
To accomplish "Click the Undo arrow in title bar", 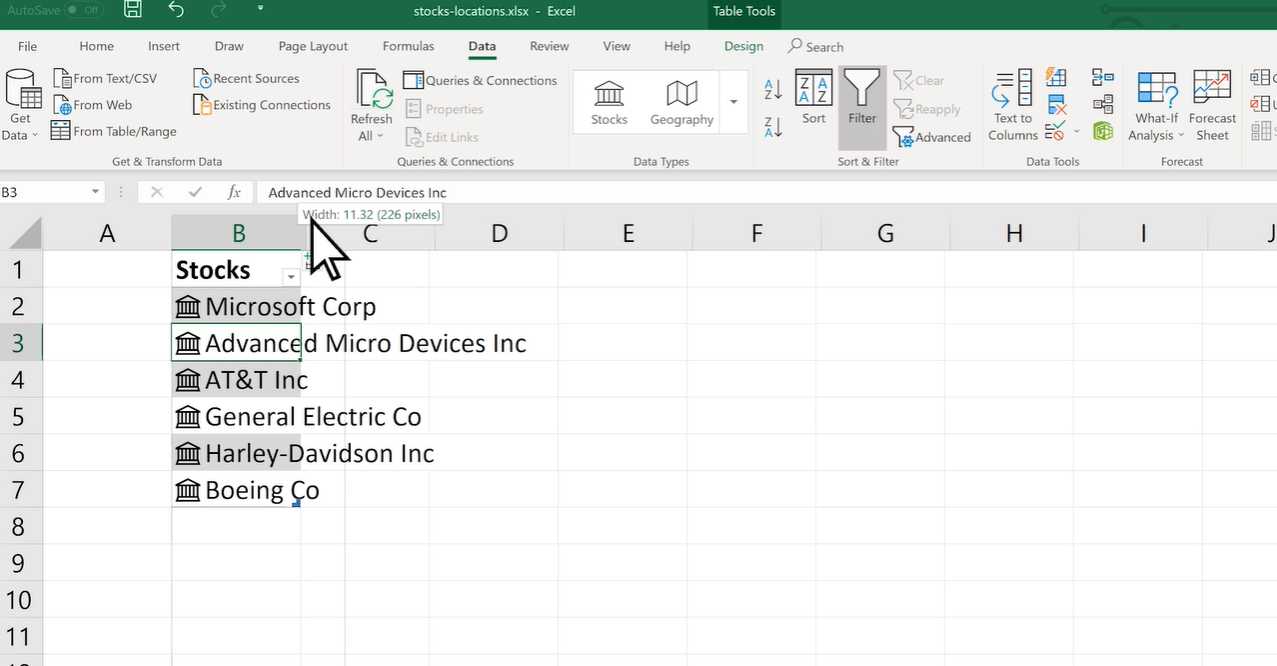I will point(176,10).
